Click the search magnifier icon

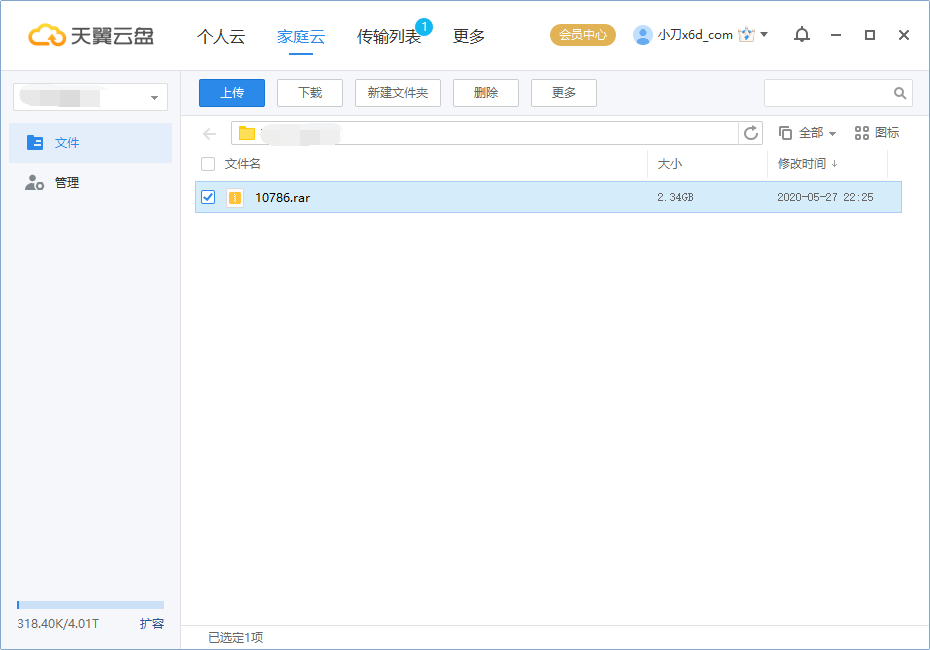[x=899, y=92]
